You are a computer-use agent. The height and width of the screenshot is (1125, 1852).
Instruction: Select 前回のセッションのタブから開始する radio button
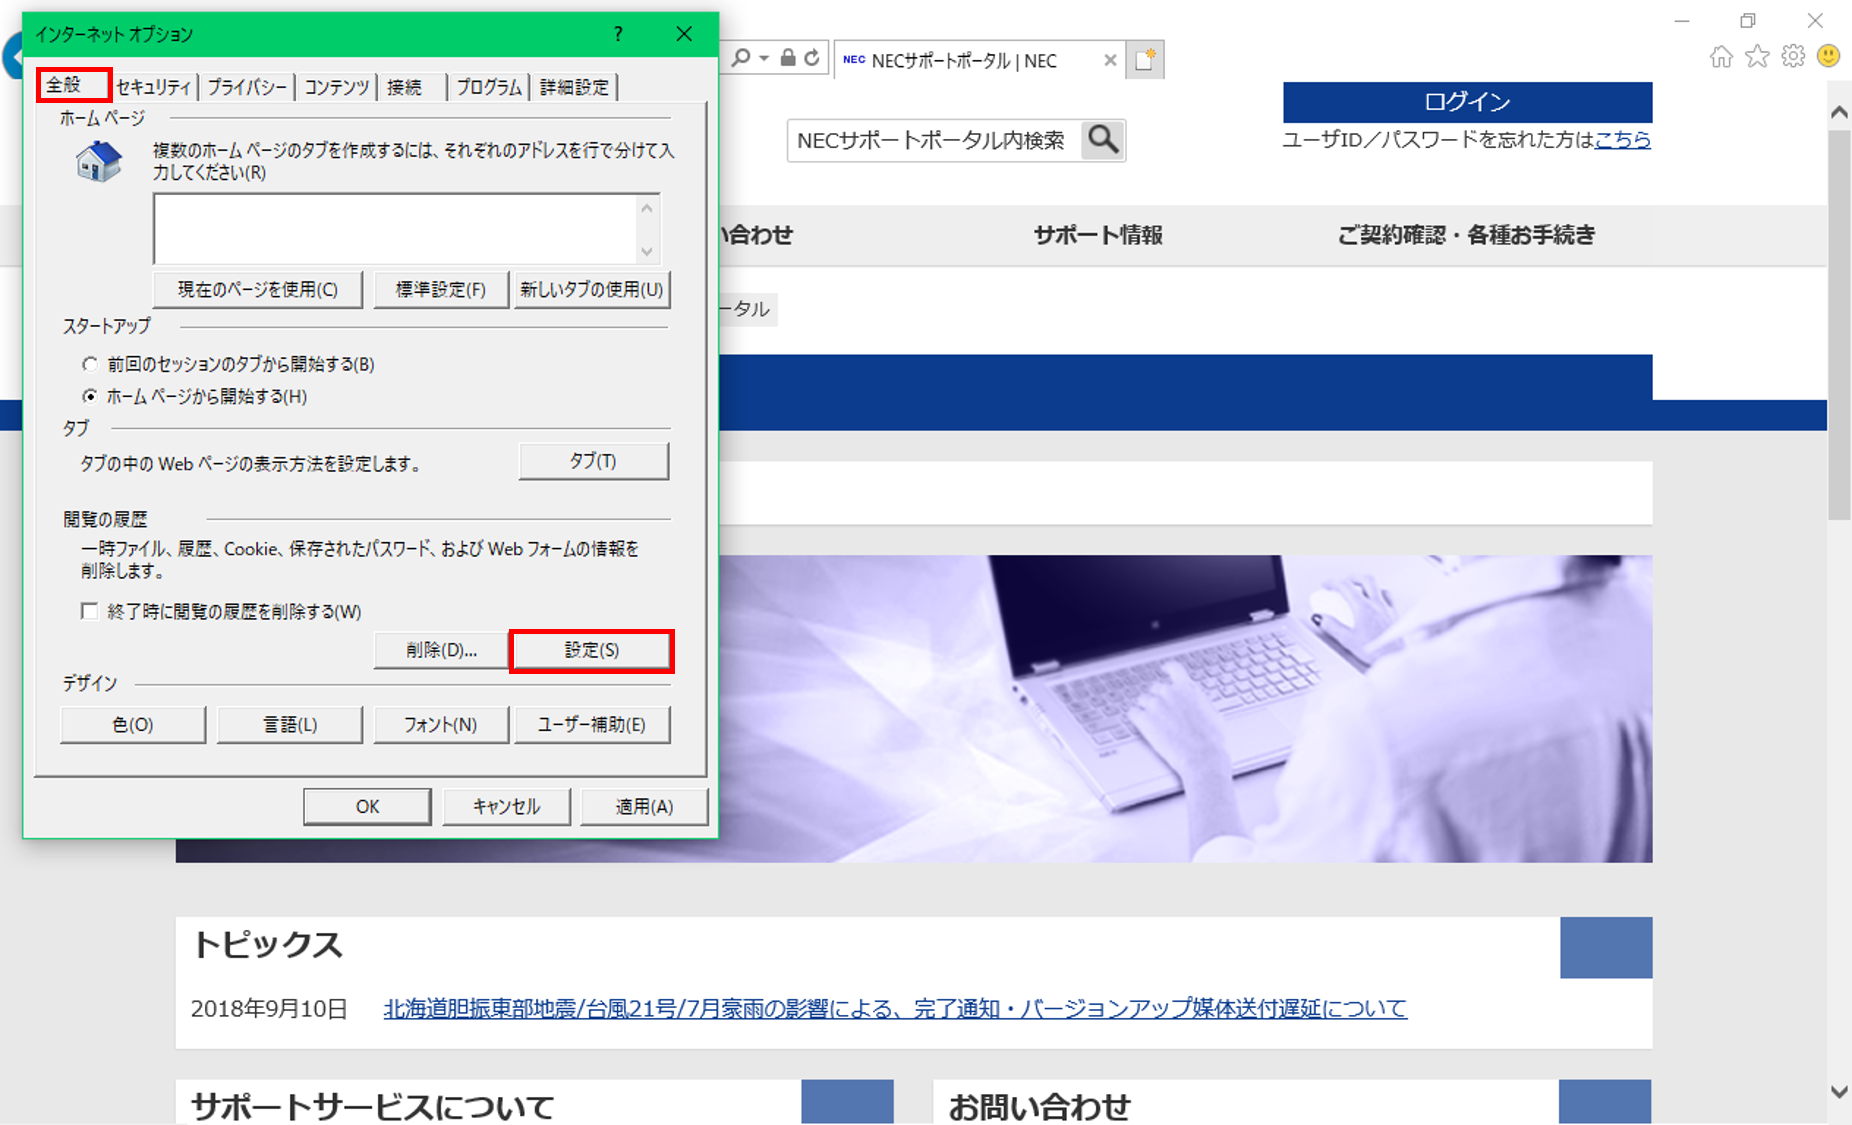tap(90, 364)
